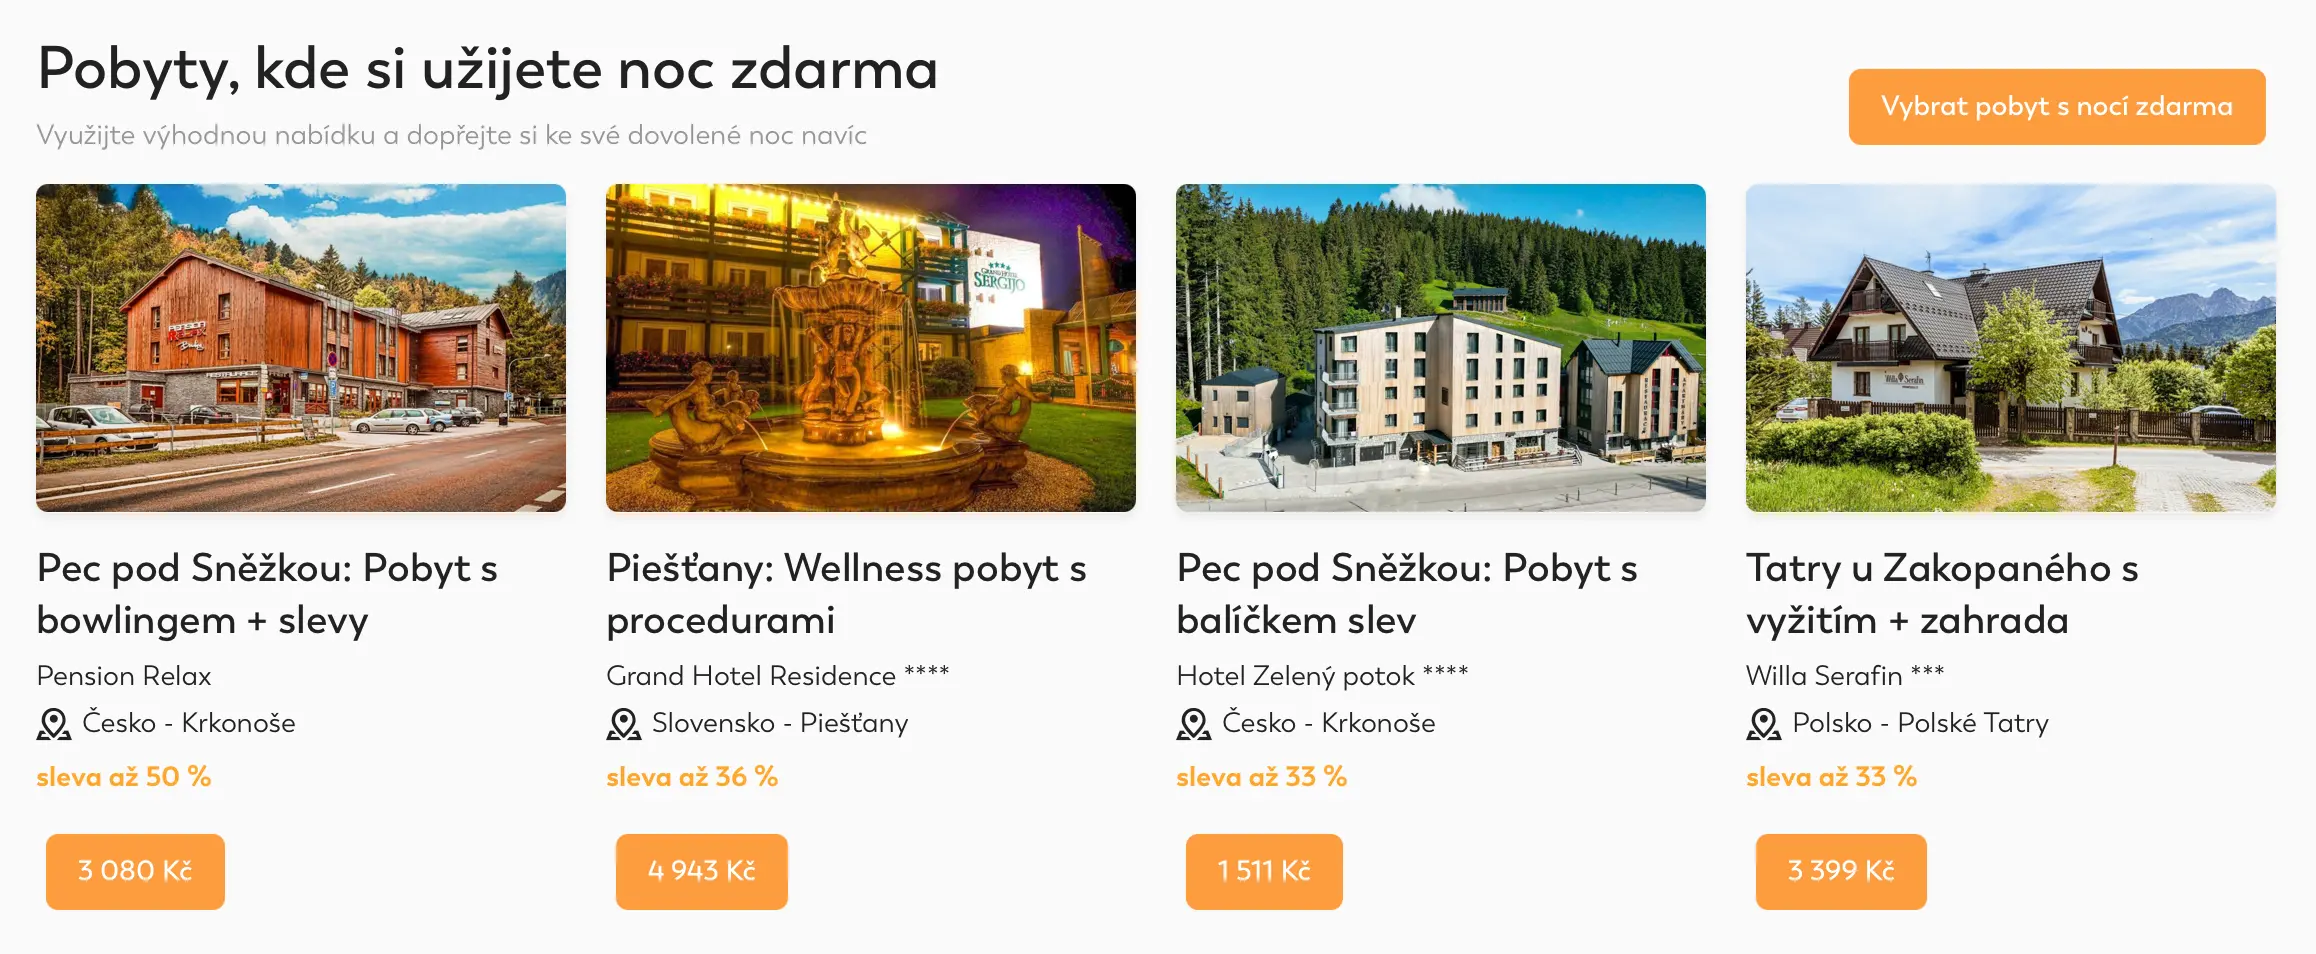Open Piešťany Wellness pobyt s procedurami title
This screenshot has width=2316, height=954.
click(x=846, y=594)
